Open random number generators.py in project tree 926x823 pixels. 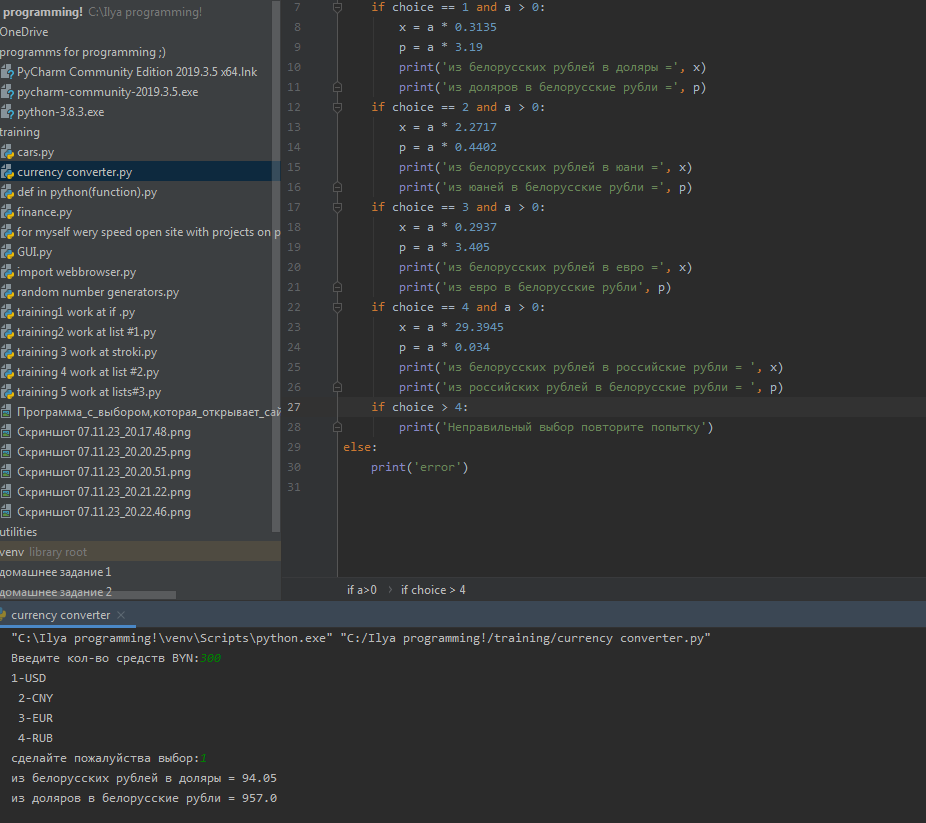click(x=97, y=292)
